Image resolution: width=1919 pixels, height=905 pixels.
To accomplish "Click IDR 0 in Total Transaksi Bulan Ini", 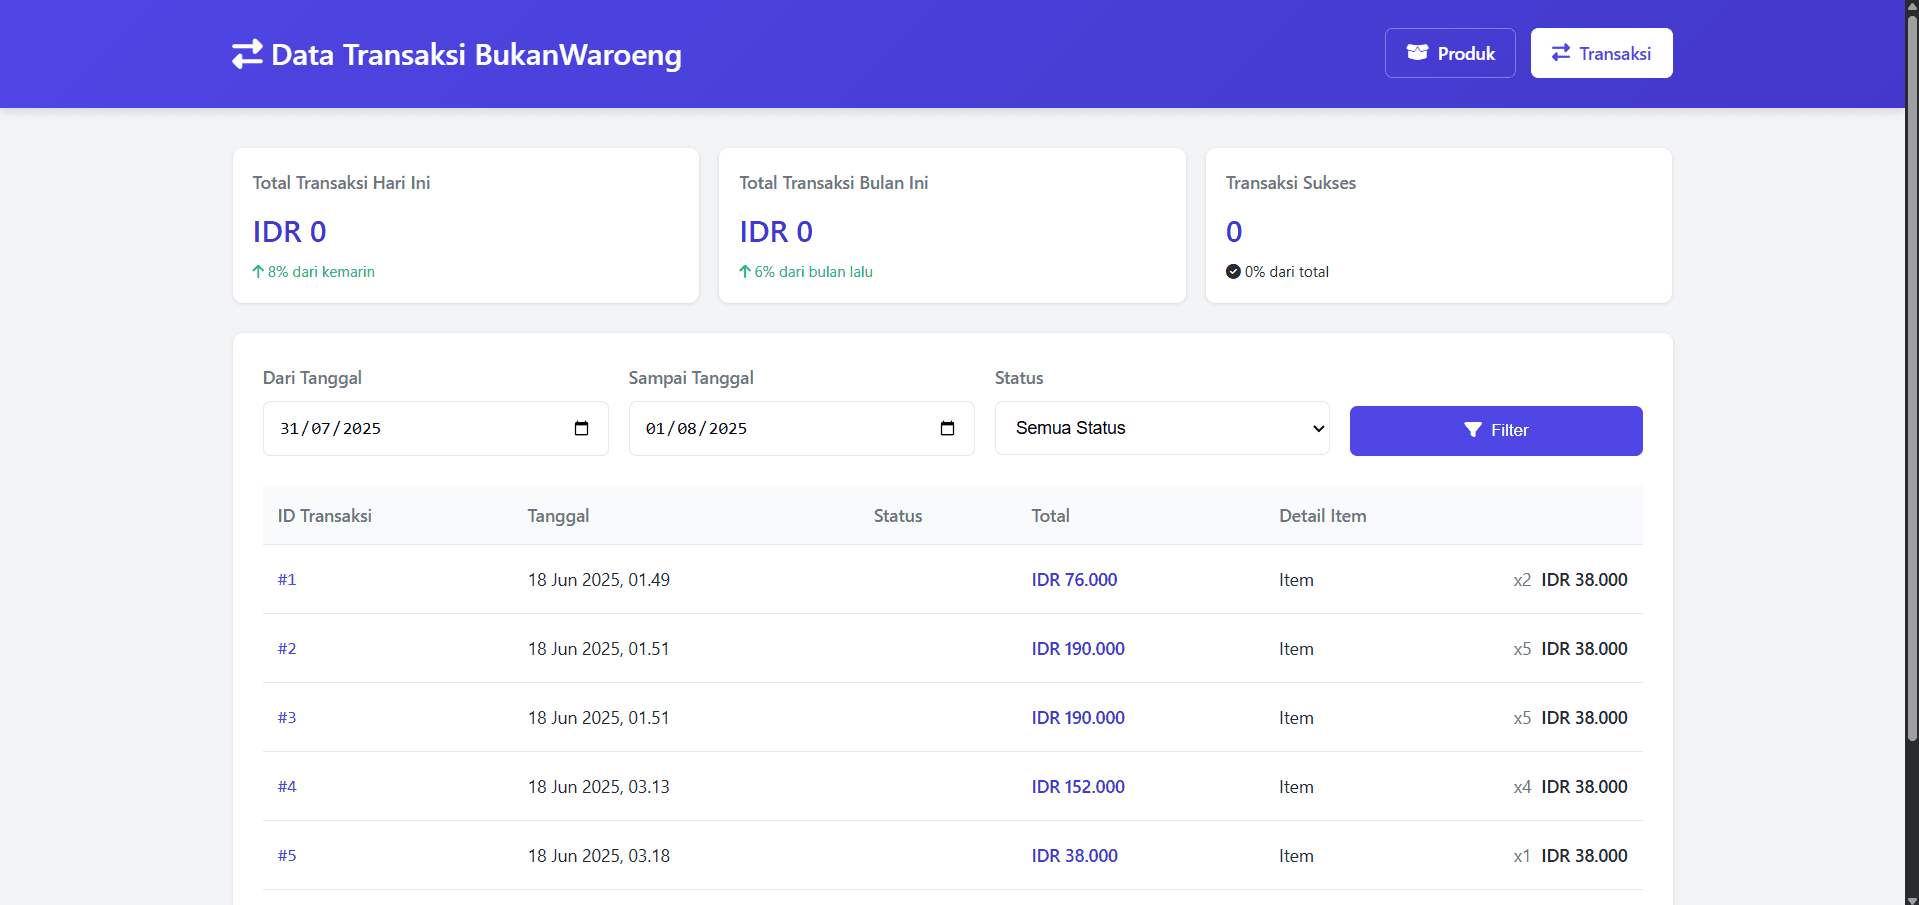I will coord(776,232).
